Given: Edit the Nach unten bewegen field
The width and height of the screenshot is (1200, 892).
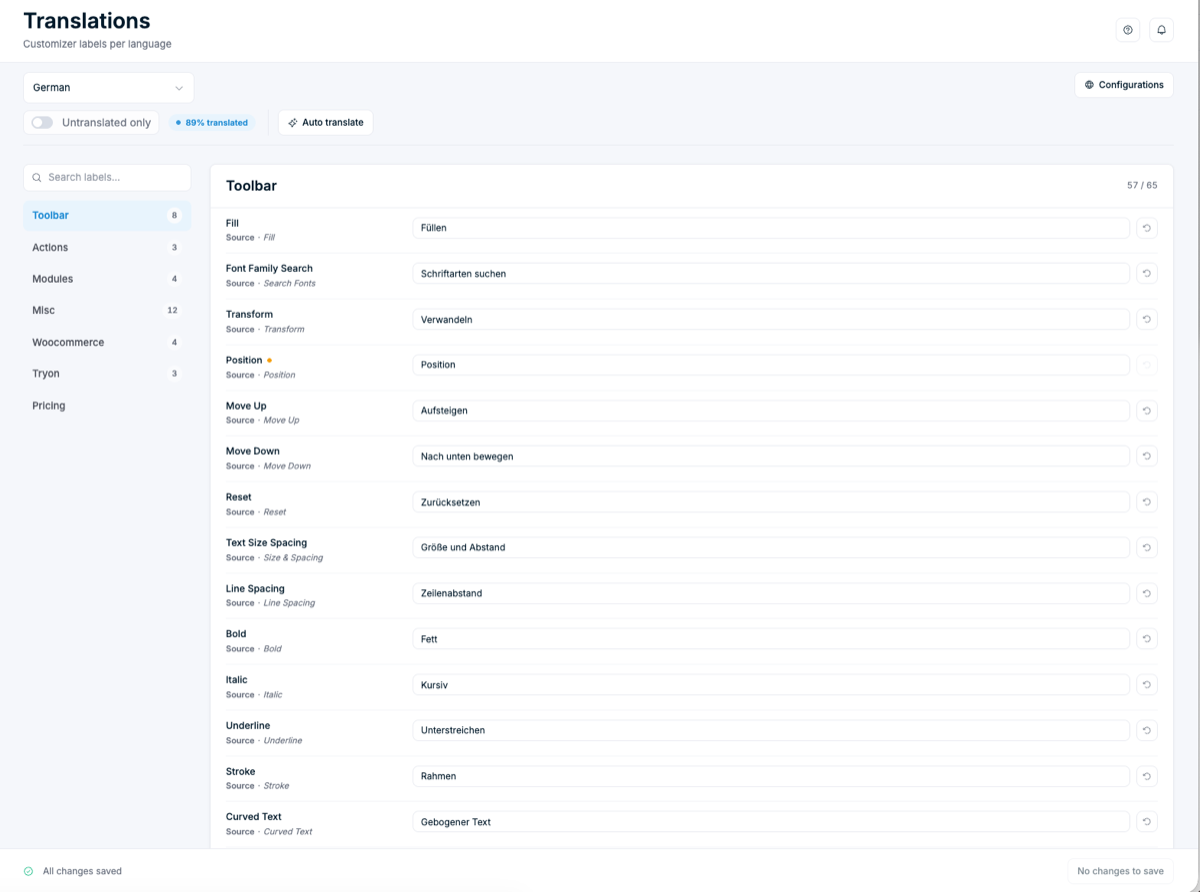Looking at the screenshot, I should click(771, 456).
